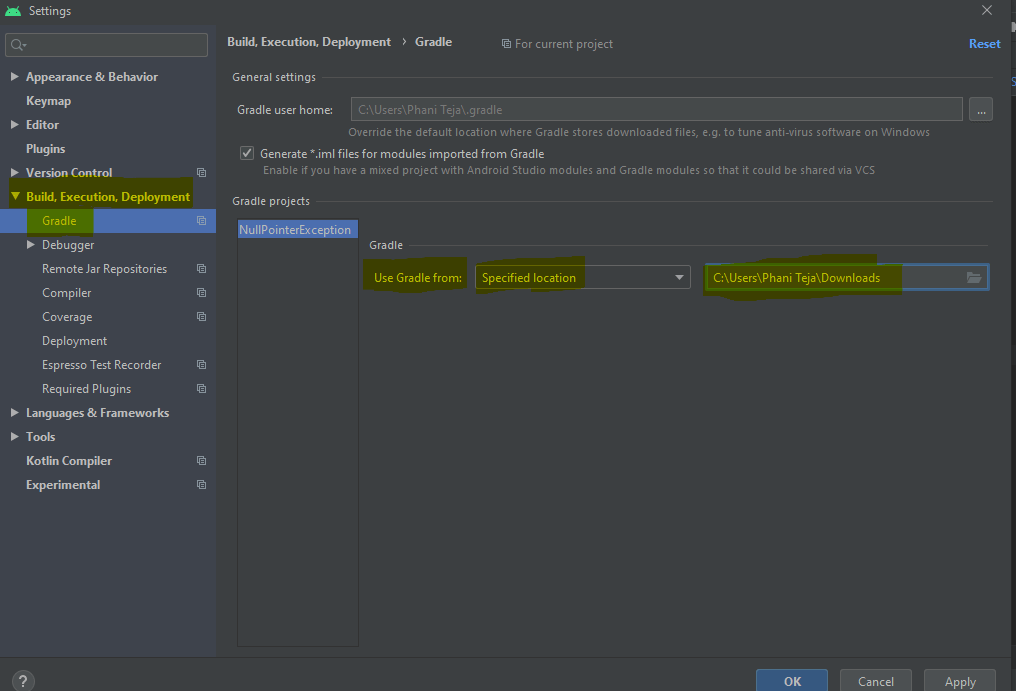Click the For current project copy icon
Image resolution: width=1016 pixels, height=691 pixels.
coord(506,43)
